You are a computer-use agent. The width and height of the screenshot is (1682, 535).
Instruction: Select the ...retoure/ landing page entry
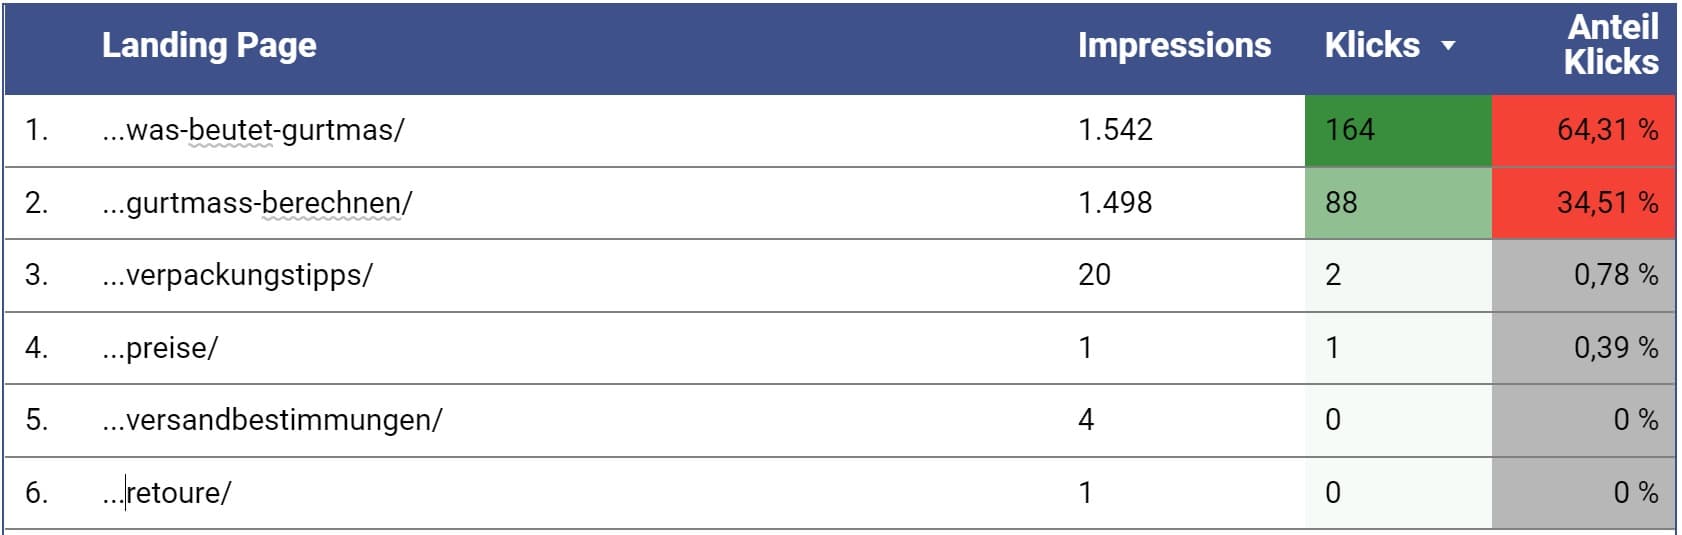coord(166,493)
